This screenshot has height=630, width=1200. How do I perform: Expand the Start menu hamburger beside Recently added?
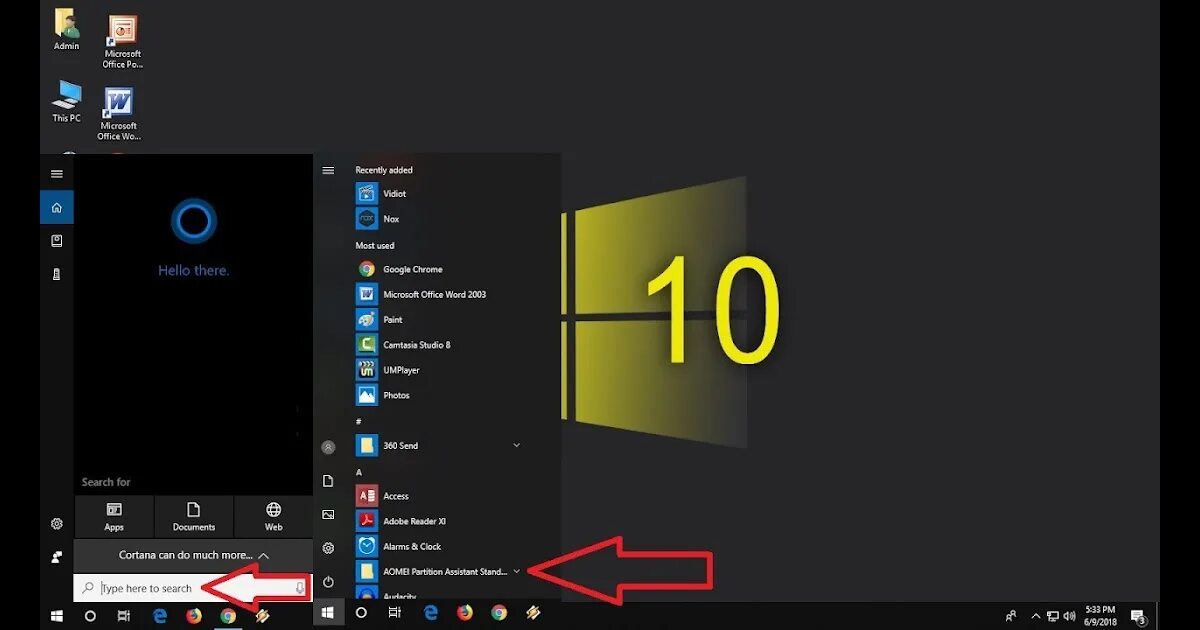pos(328,170)
